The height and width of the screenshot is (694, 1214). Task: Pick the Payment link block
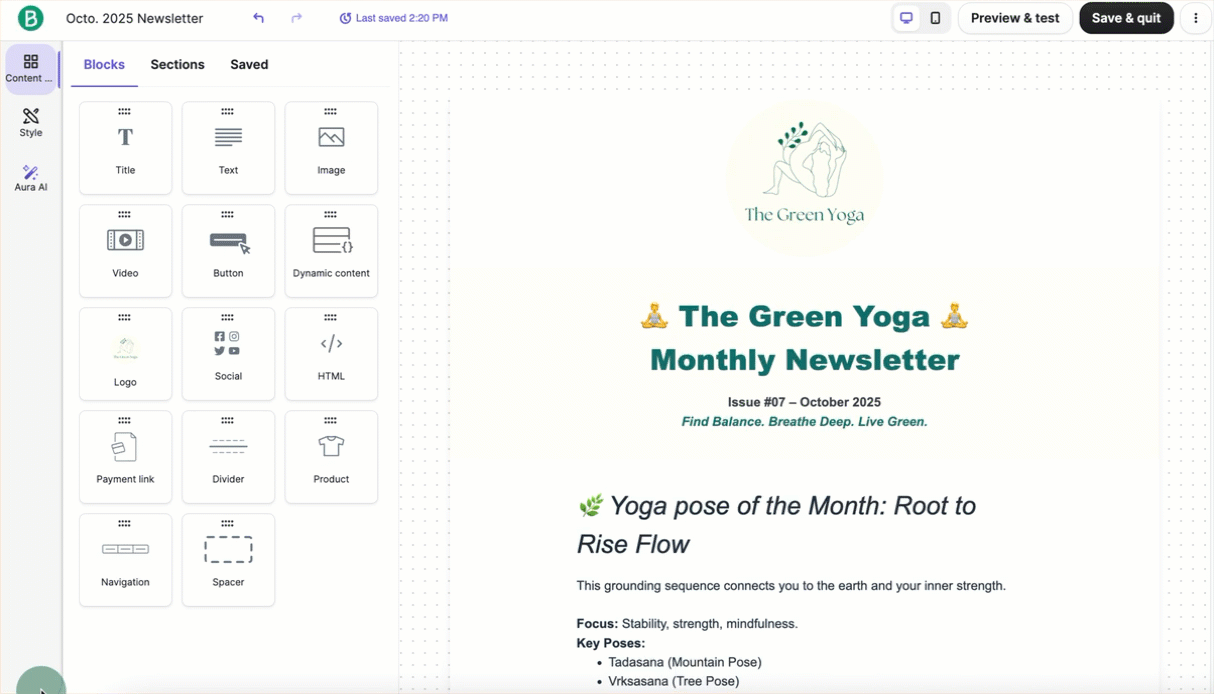(x=125, y=457)
